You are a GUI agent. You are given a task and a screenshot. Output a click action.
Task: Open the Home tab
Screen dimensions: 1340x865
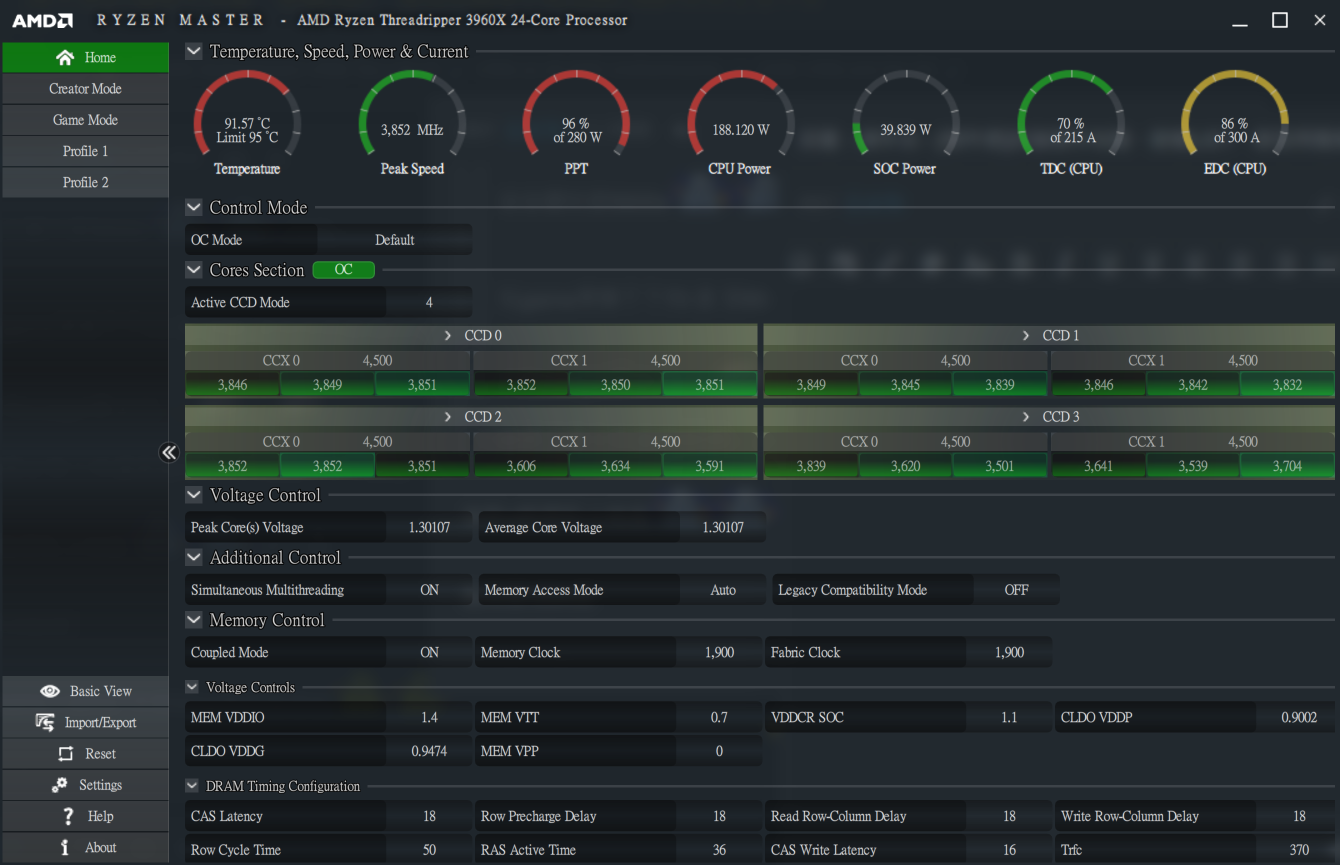click(86, 57)
